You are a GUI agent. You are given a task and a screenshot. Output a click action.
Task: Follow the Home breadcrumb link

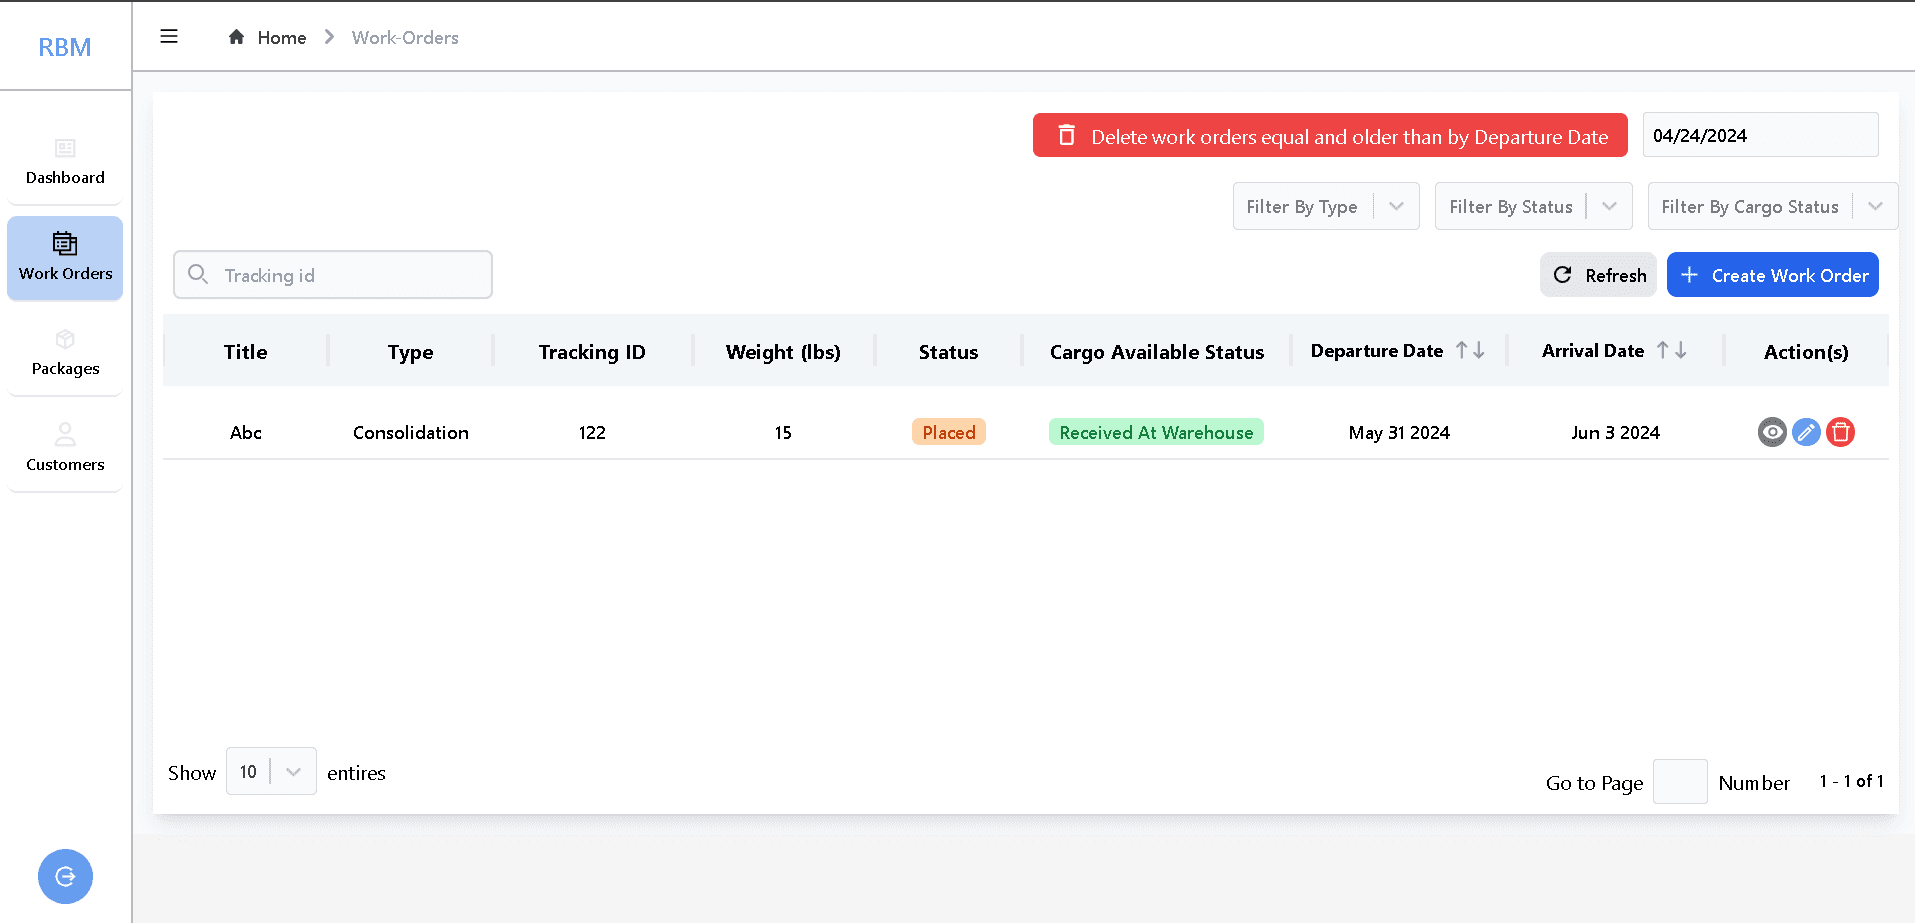coord(282,37)
